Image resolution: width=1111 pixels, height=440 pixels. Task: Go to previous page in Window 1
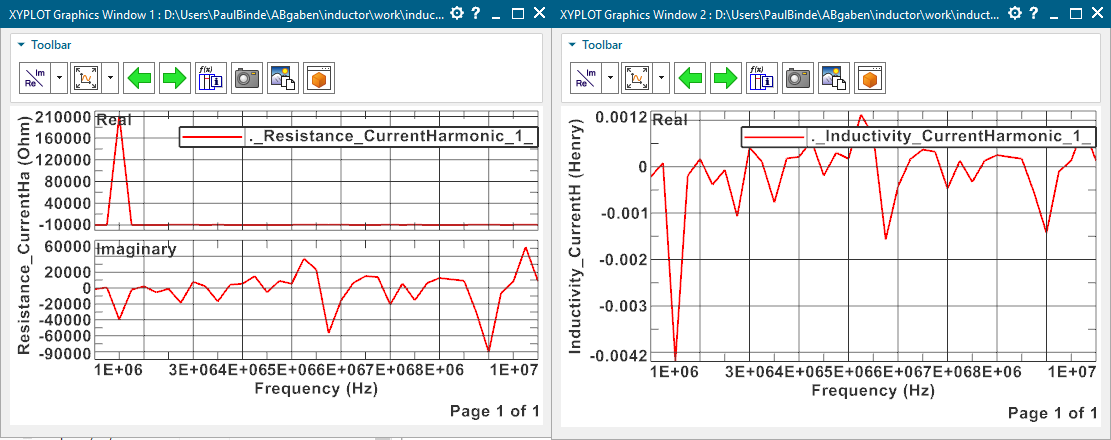tap(141, 77)
